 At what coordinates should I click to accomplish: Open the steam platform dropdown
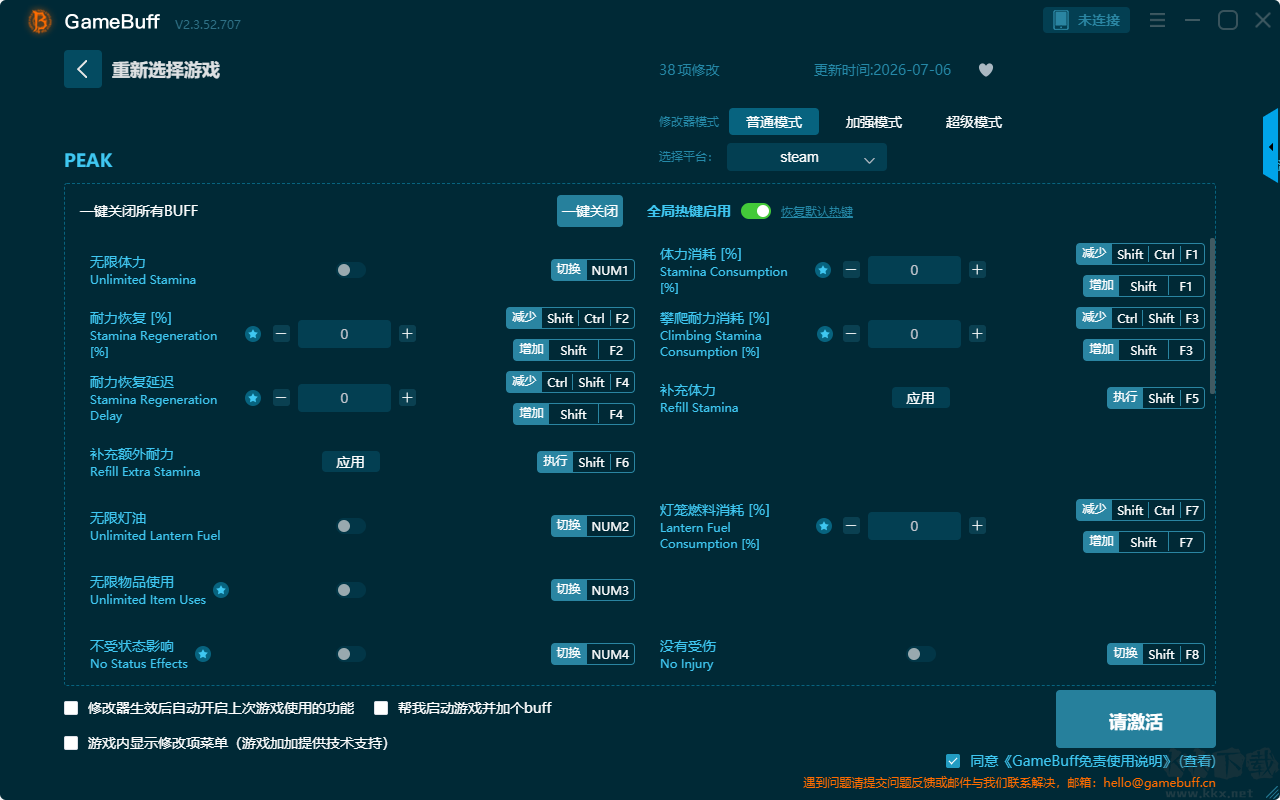point(807,157)
